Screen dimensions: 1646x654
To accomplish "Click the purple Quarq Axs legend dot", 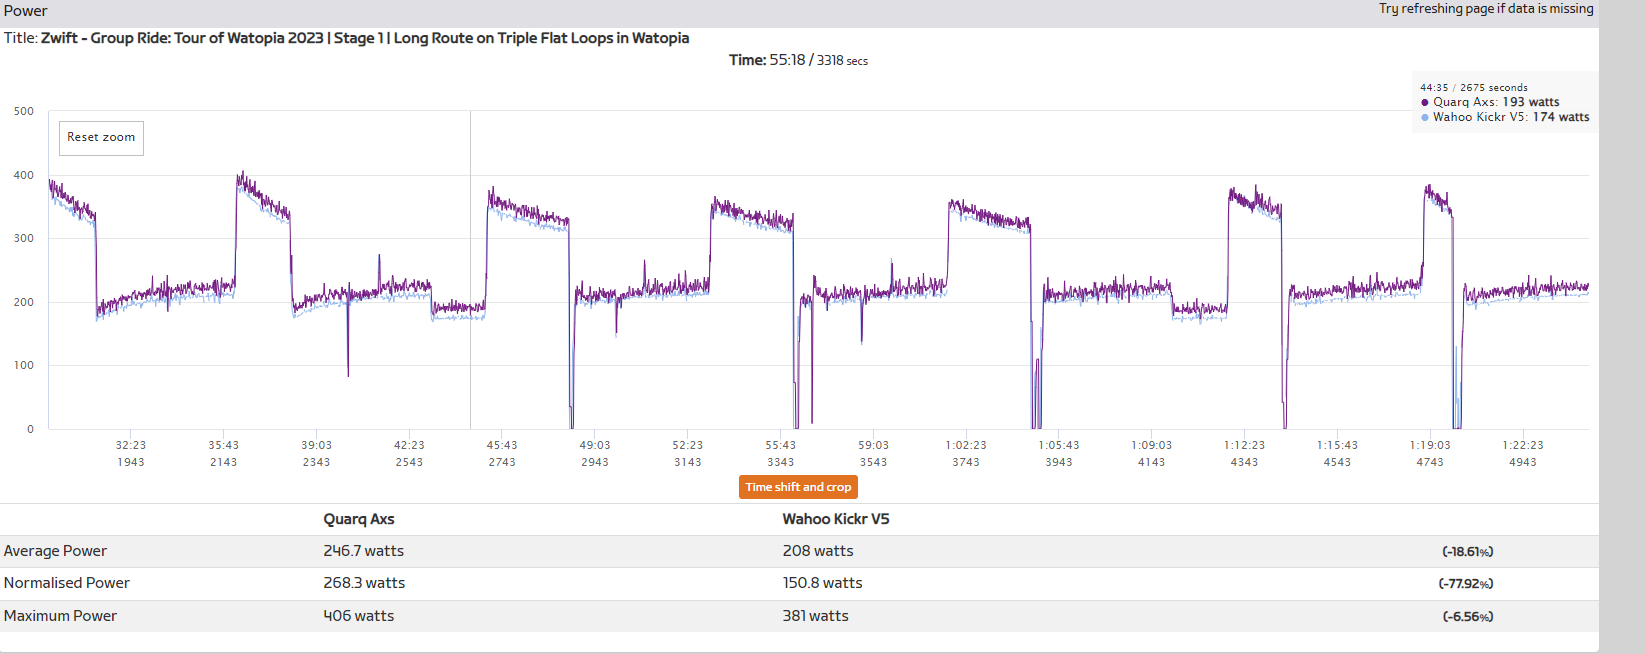I will click(1425, 102).
